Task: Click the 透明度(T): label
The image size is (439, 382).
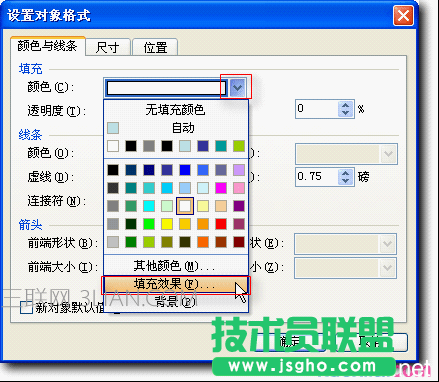Action: [x=56, y=111]
